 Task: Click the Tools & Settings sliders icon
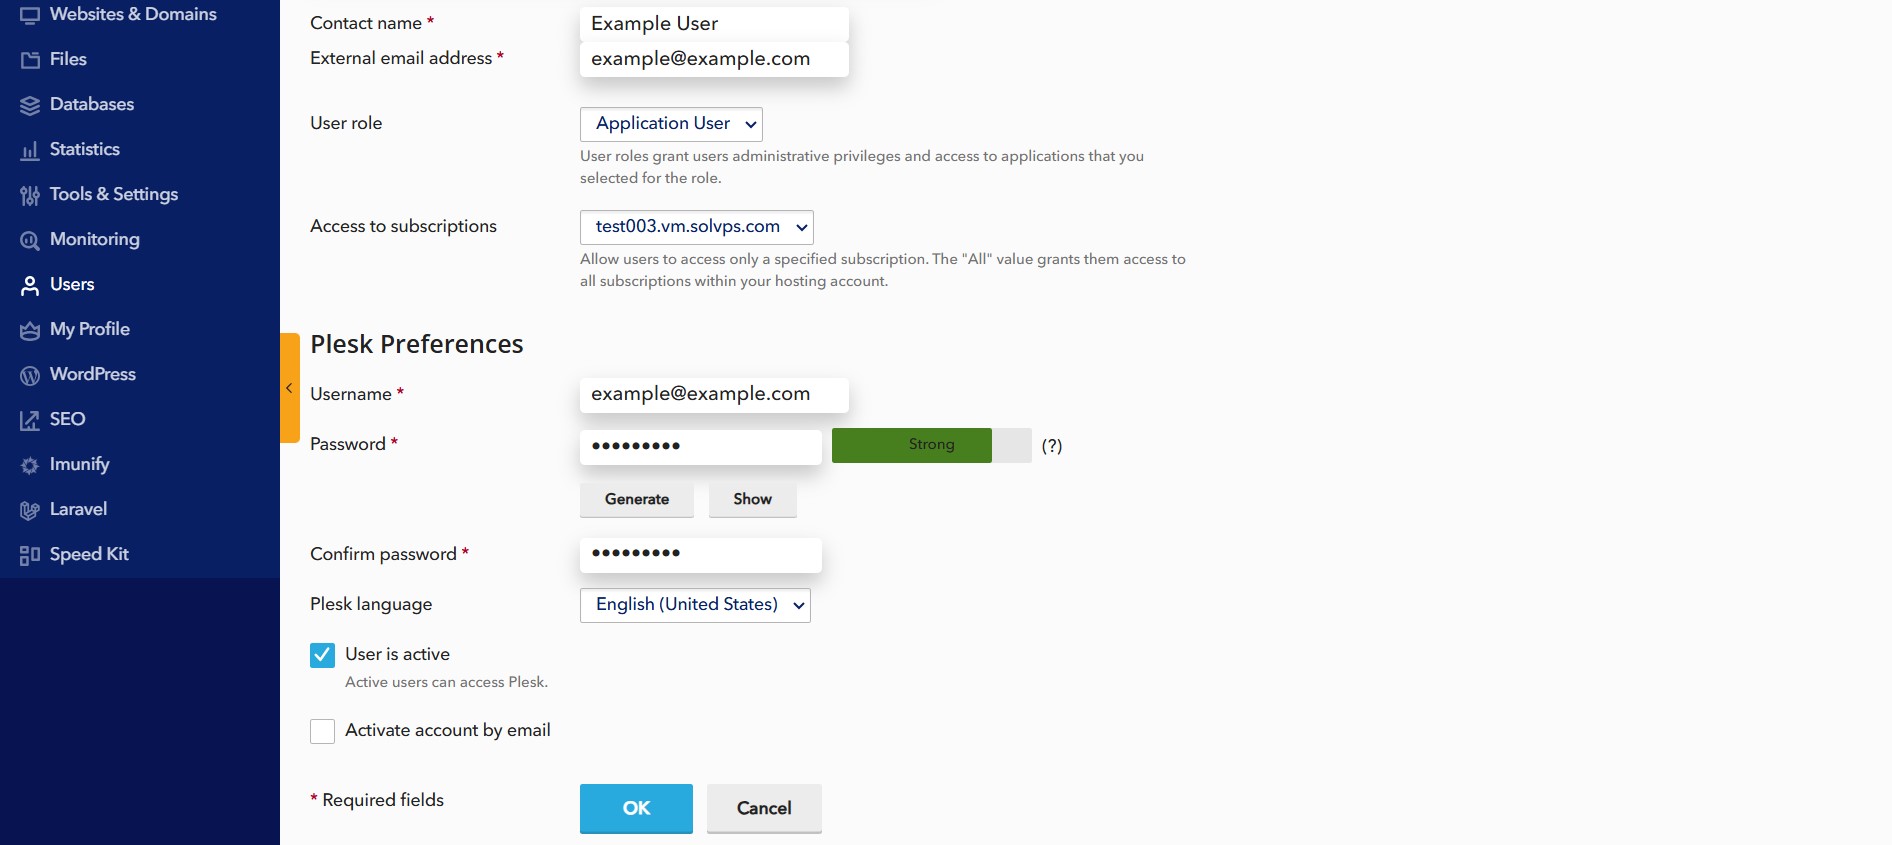[x=30, y=195]
